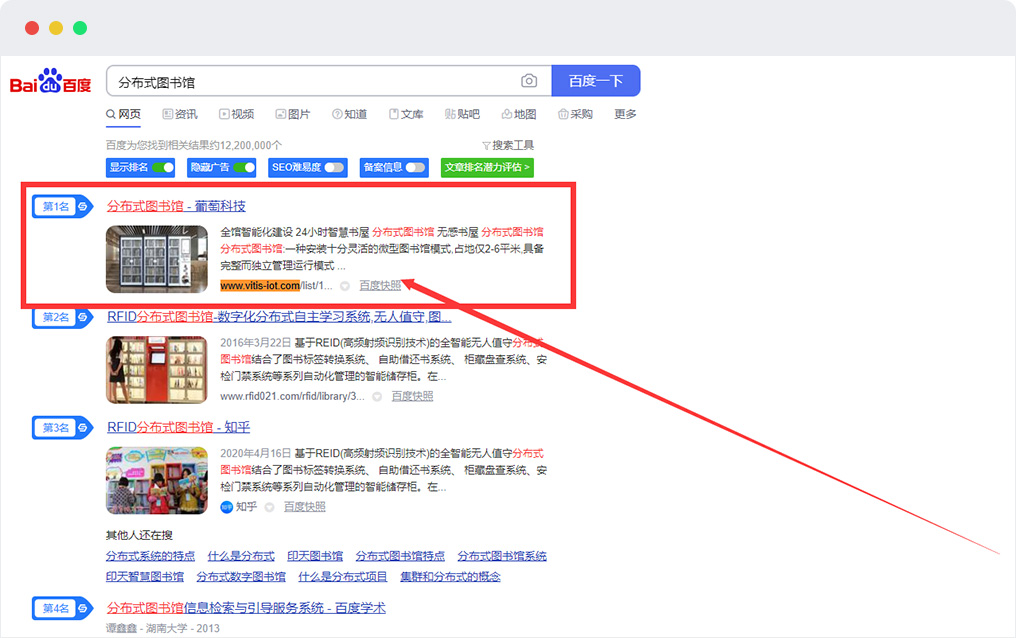Switch to the 视频 tab
Viewport: 1016px width, 638px height.
point(237,114)
